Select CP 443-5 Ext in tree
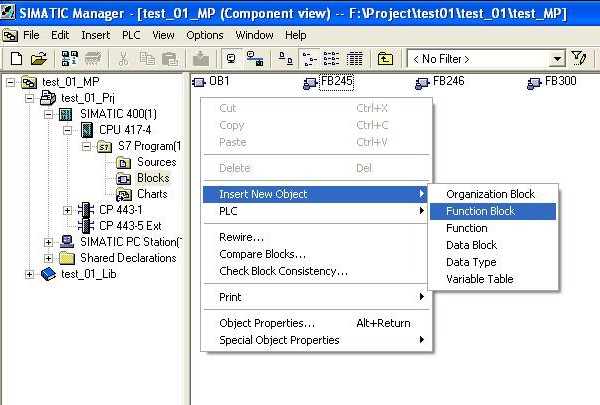The image size is (600, 405). click(130, 226)
